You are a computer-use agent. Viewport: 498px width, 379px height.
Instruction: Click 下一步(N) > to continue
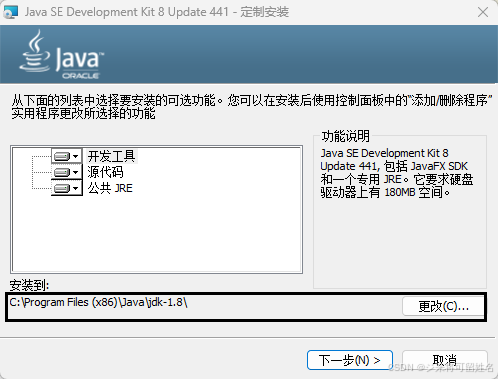click(x=350, y=360)
